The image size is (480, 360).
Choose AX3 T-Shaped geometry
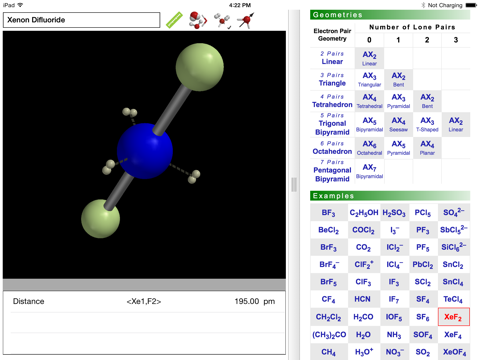click(427, 124)
